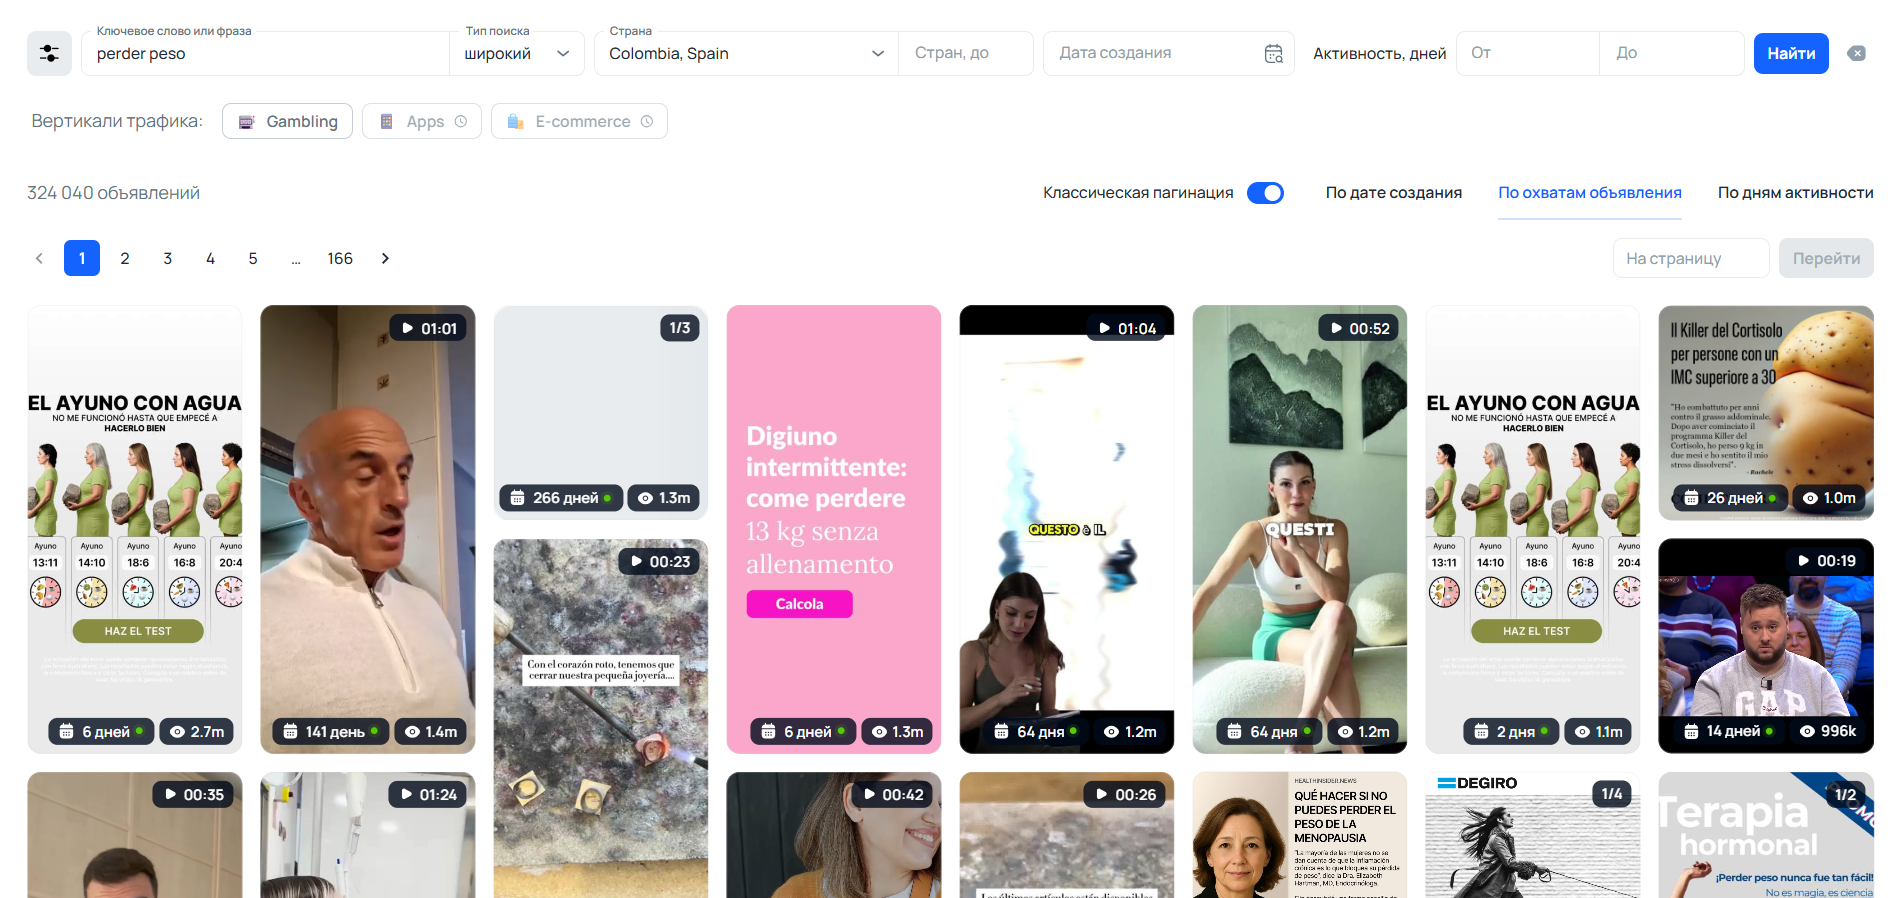
Task: Select the Gambling traffic vertical
Action: tap(287, 121)
